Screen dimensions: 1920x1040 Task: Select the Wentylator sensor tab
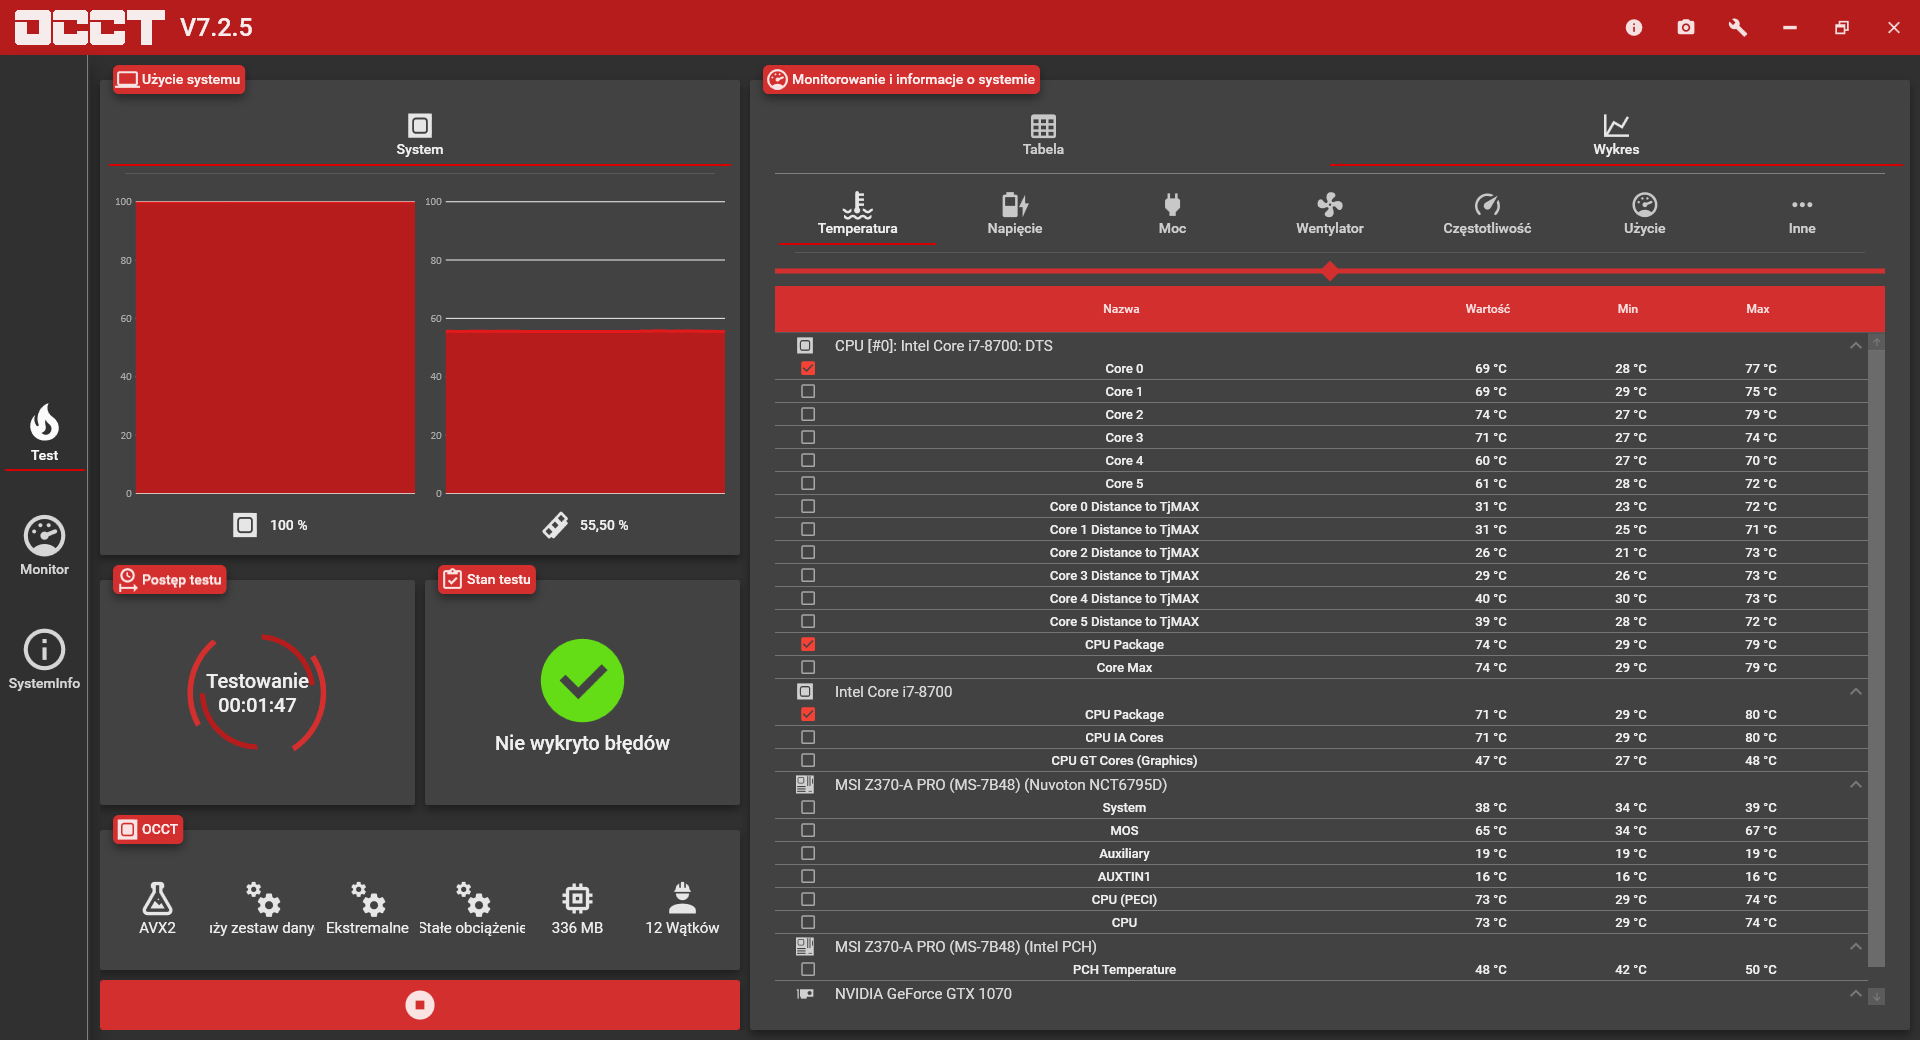click(x=1330, y=214)
